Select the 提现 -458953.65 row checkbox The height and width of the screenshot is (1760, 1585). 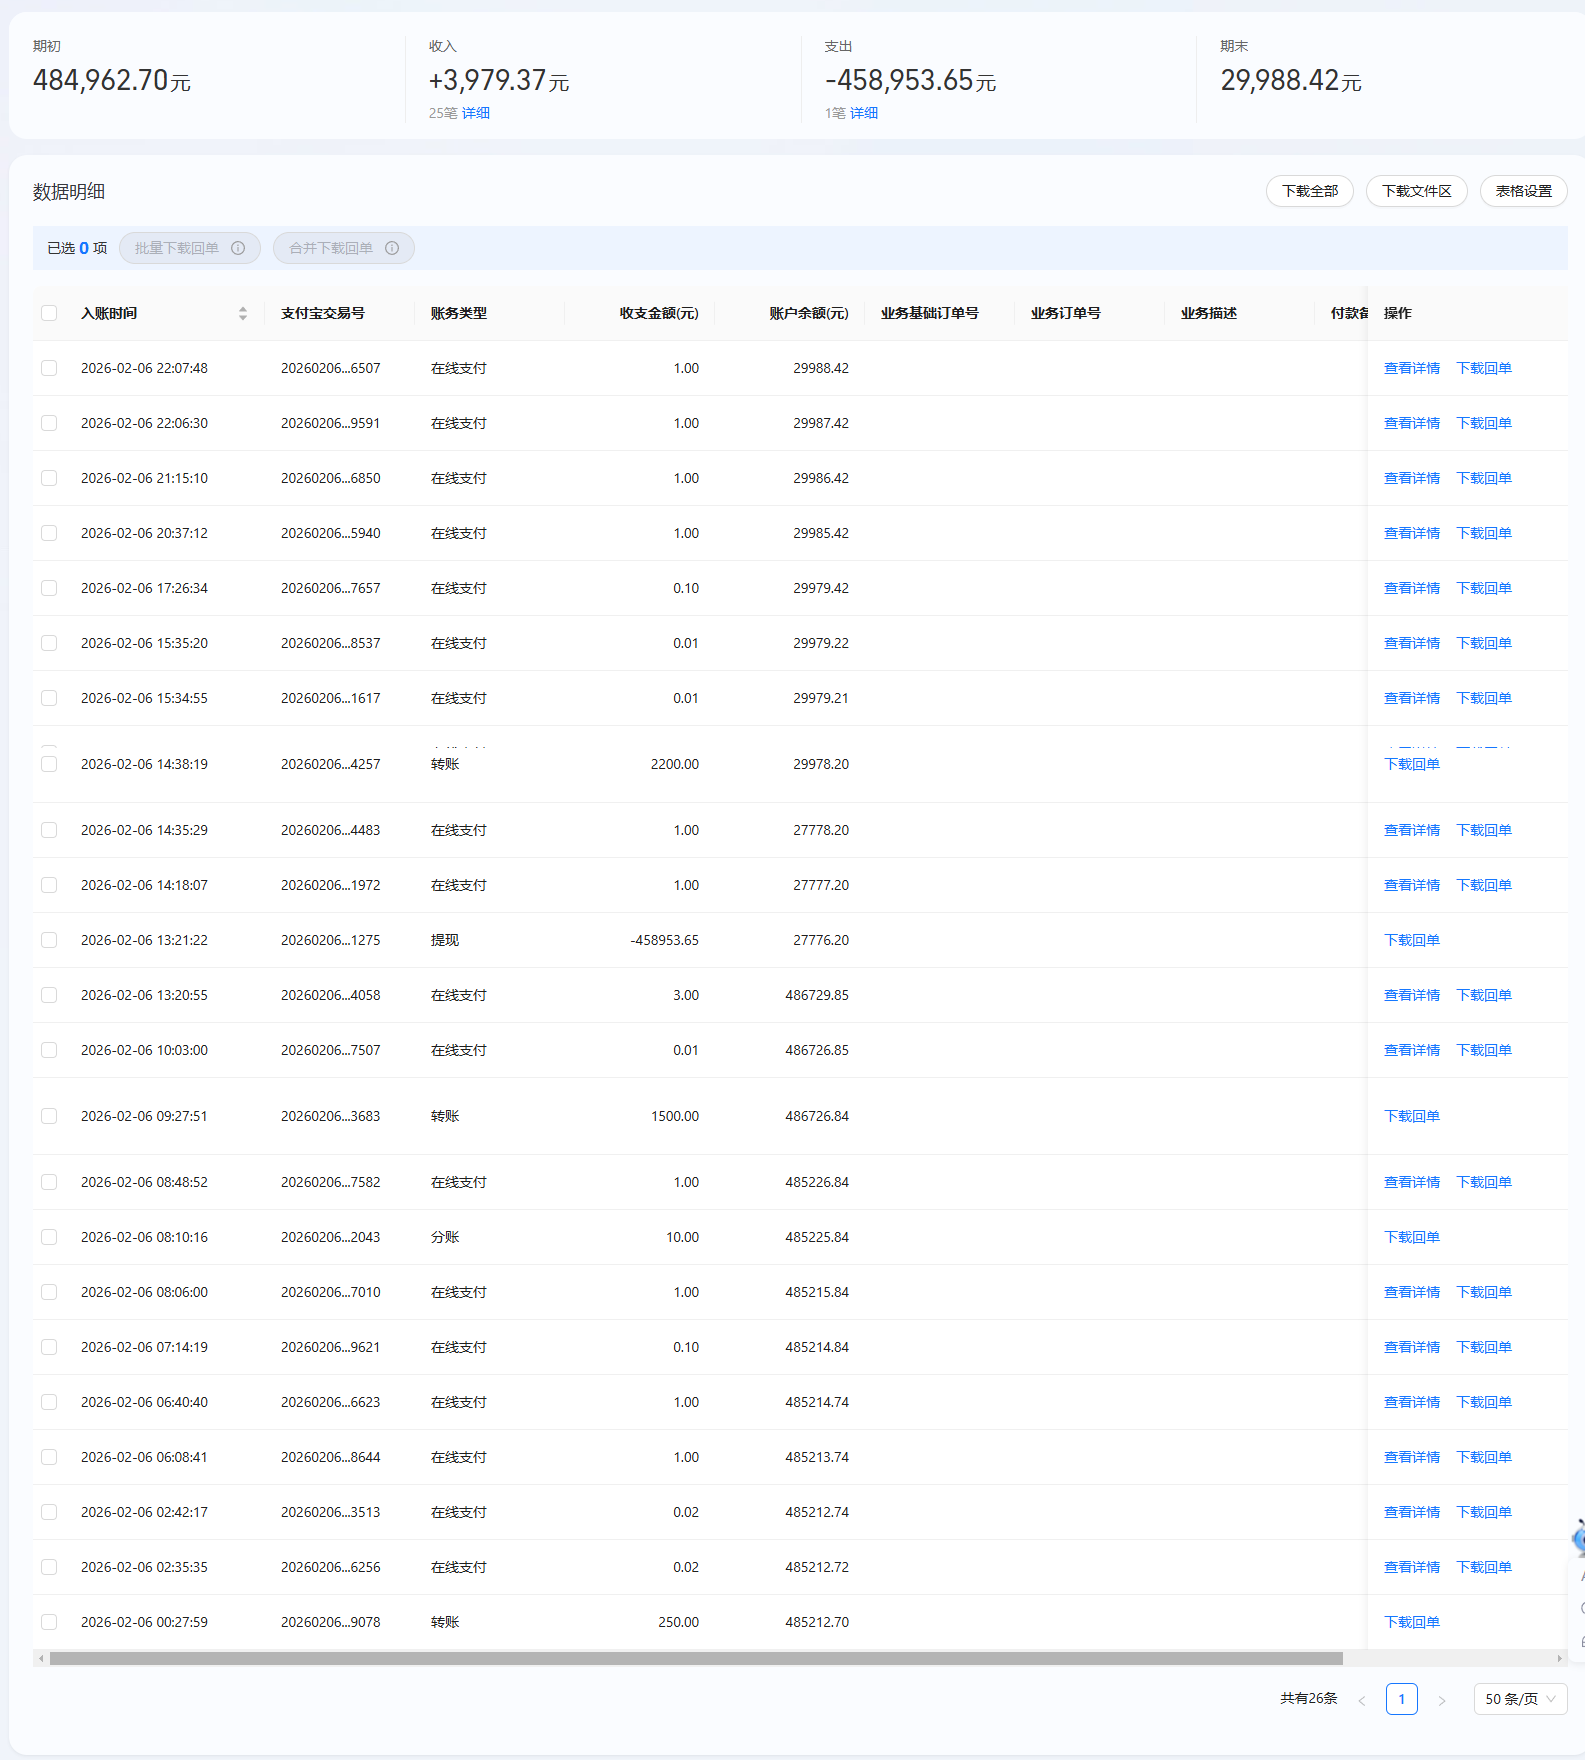(x=49, y=940)
